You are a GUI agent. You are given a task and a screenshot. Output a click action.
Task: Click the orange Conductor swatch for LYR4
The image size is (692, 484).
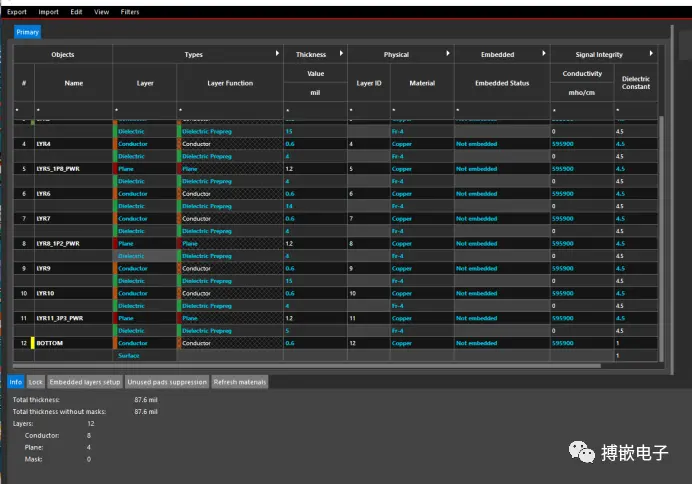pos(115,144)
